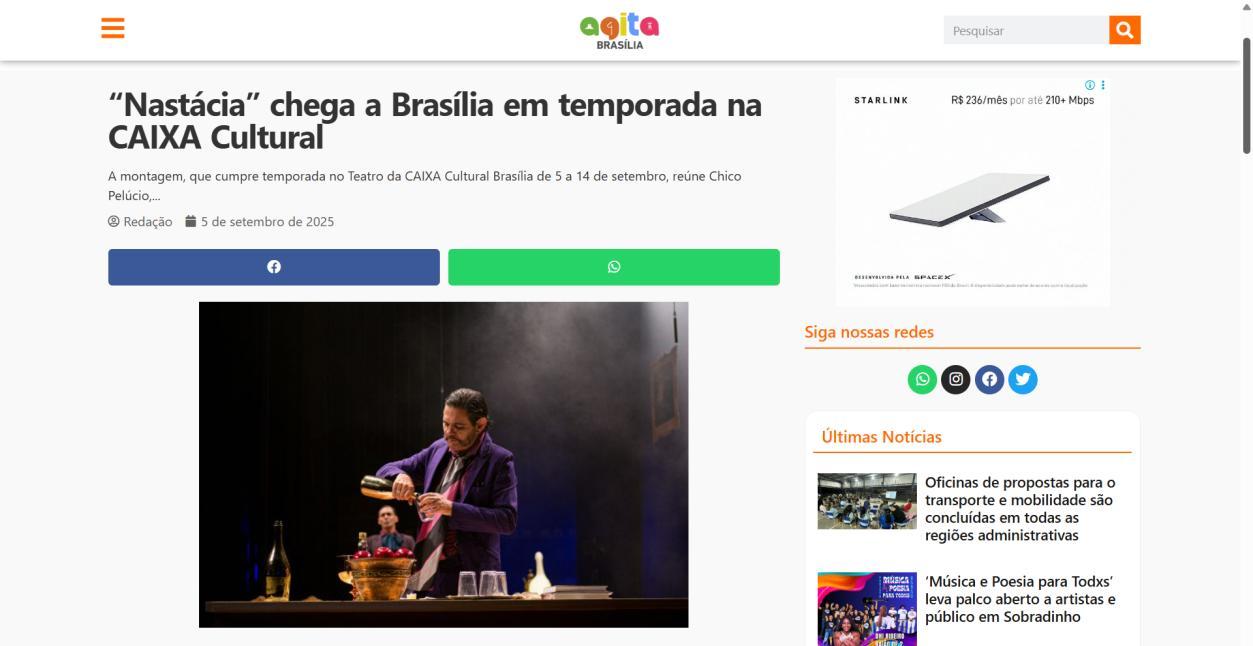Click the Agita Brasília logo

(619, 31)
